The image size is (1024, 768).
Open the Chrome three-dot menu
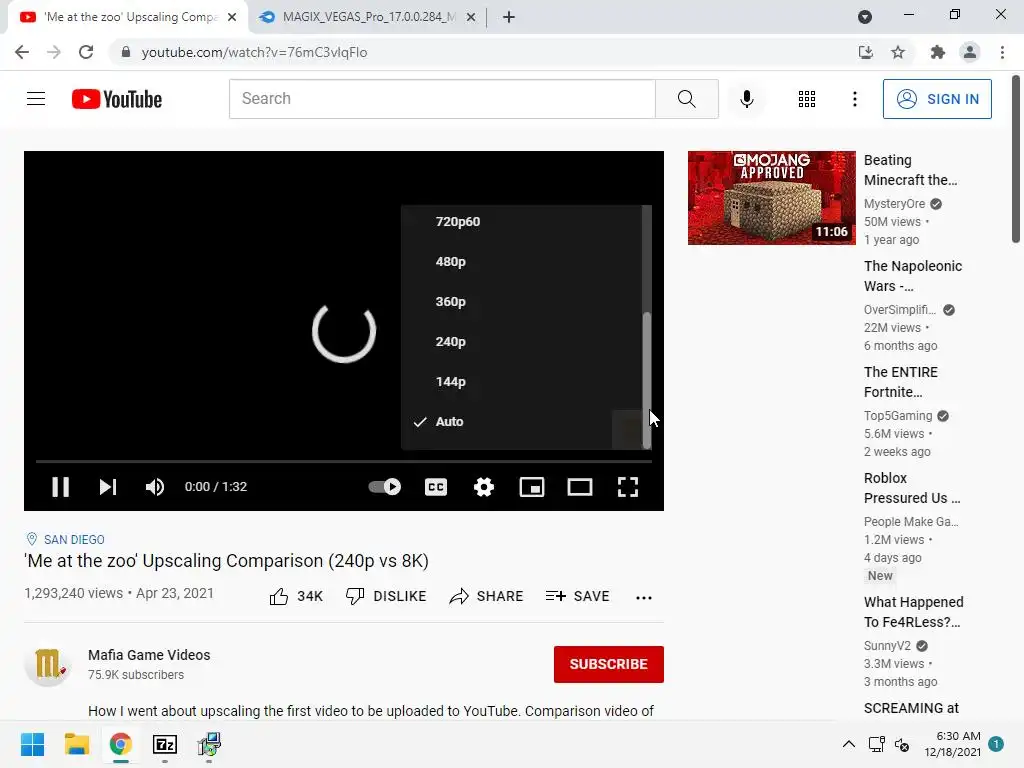coord(1002,52)
